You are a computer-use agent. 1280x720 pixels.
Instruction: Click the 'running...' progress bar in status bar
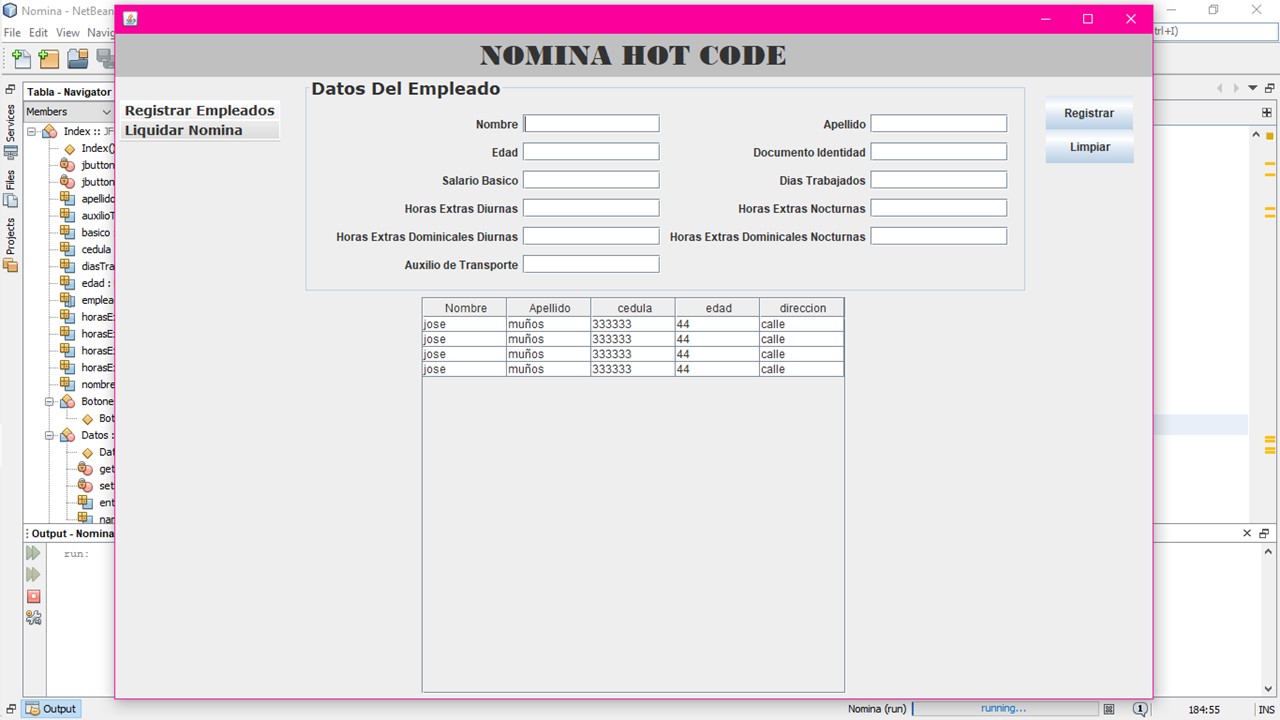[x=1004, y=708]
